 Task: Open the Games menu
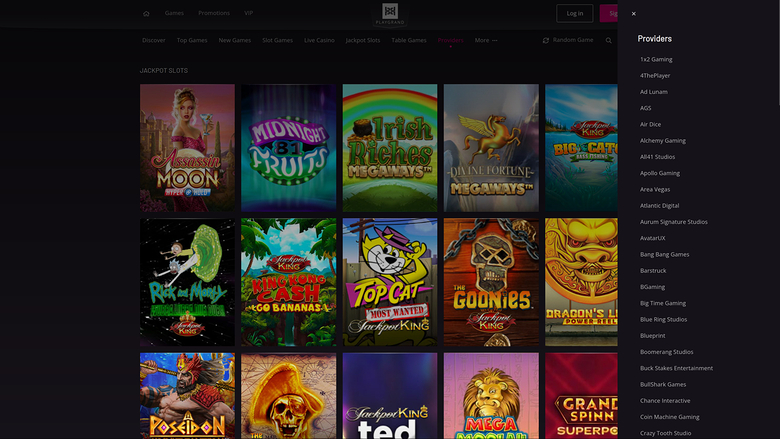[x=174, y=13]
